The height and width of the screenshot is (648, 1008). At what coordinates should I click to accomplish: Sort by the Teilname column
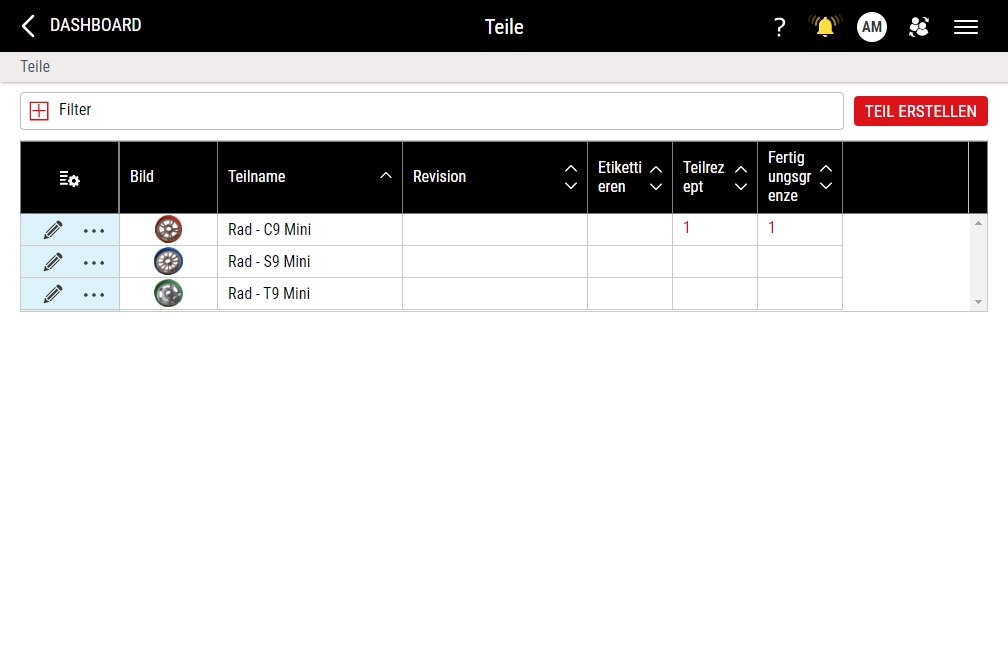point(386,176)
